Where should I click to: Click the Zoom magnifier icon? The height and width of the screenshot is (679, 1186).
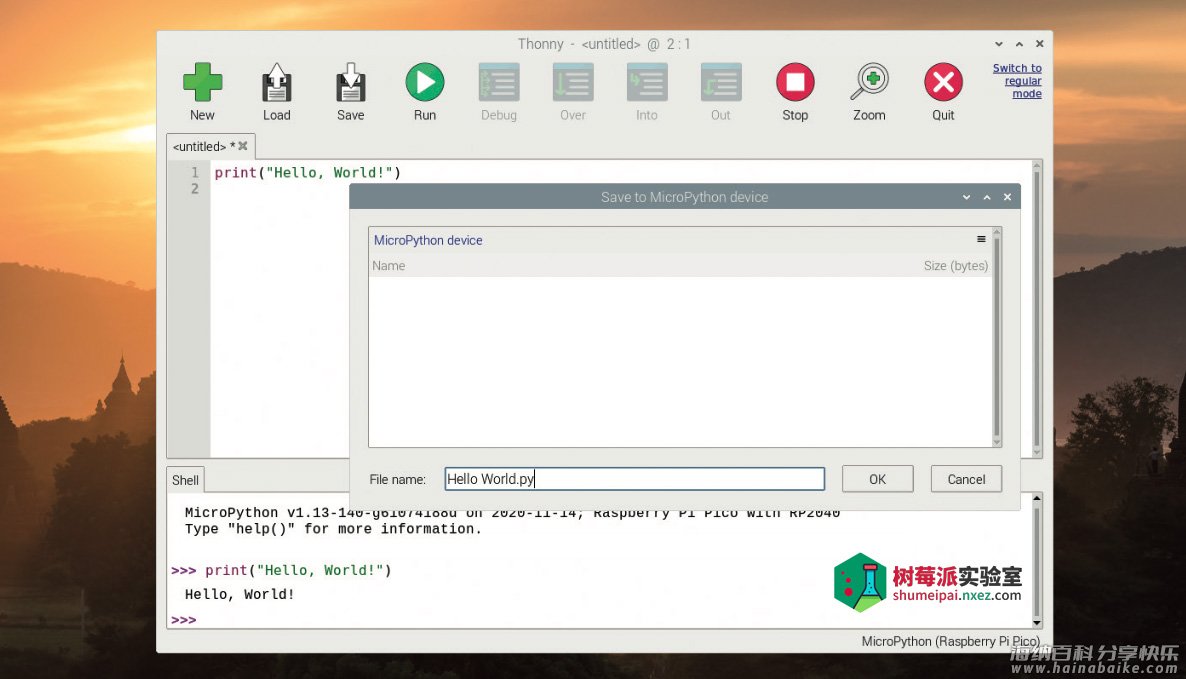(869, 82)
